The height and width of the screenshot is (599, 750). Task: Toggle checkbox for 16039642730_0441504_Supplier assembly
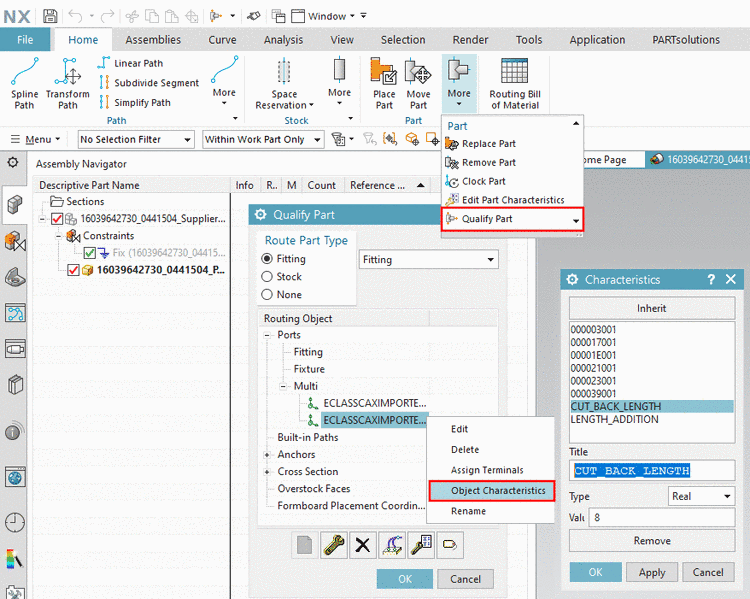point(57,219)
